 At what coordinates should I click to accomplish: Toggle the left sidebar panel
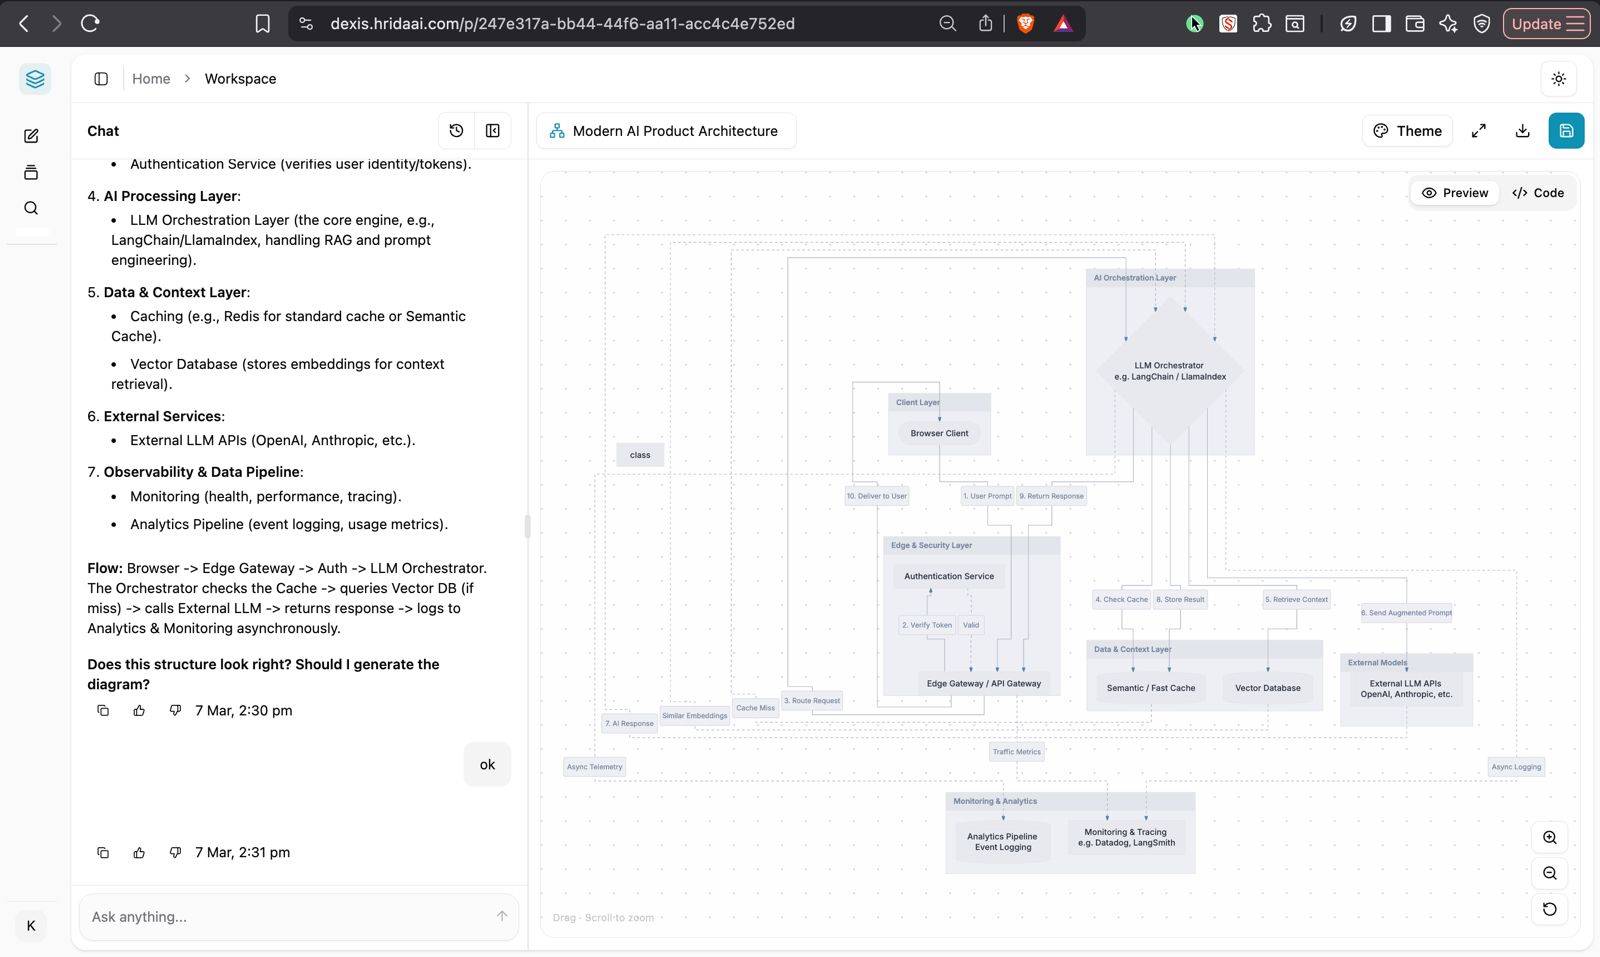pyautogui.click(x=101, y=79)
